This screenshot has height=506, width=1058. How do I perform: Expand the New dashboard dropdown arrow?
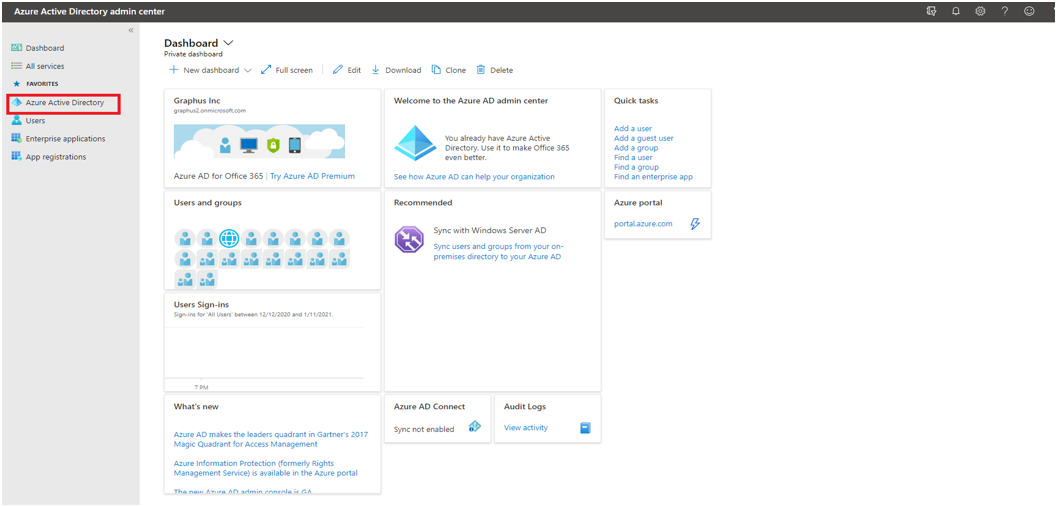[x=248, y=70]
